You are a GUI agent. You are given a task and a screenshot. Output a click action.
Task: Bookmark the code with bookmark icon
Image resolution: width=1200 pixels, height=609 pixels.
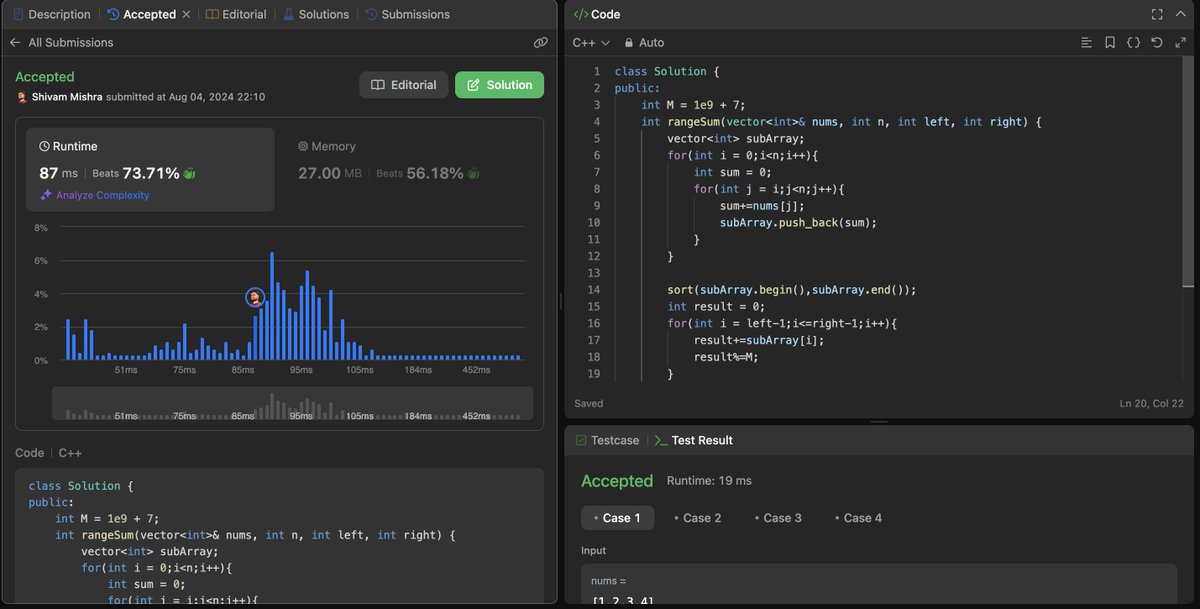click(x=1110, y=43)
